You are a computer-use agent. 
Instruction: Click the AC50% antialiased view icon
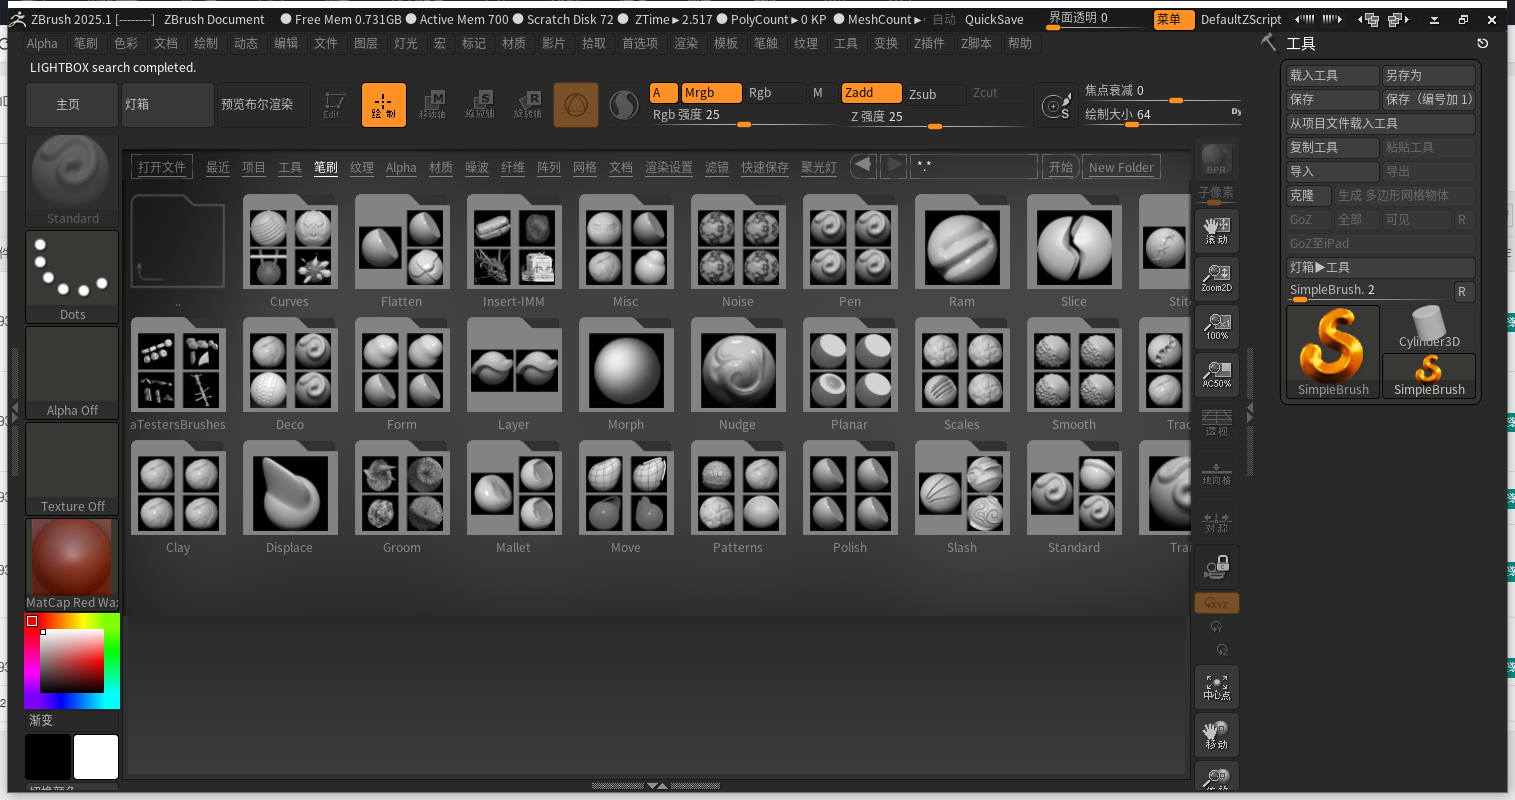pos(1217,374)
